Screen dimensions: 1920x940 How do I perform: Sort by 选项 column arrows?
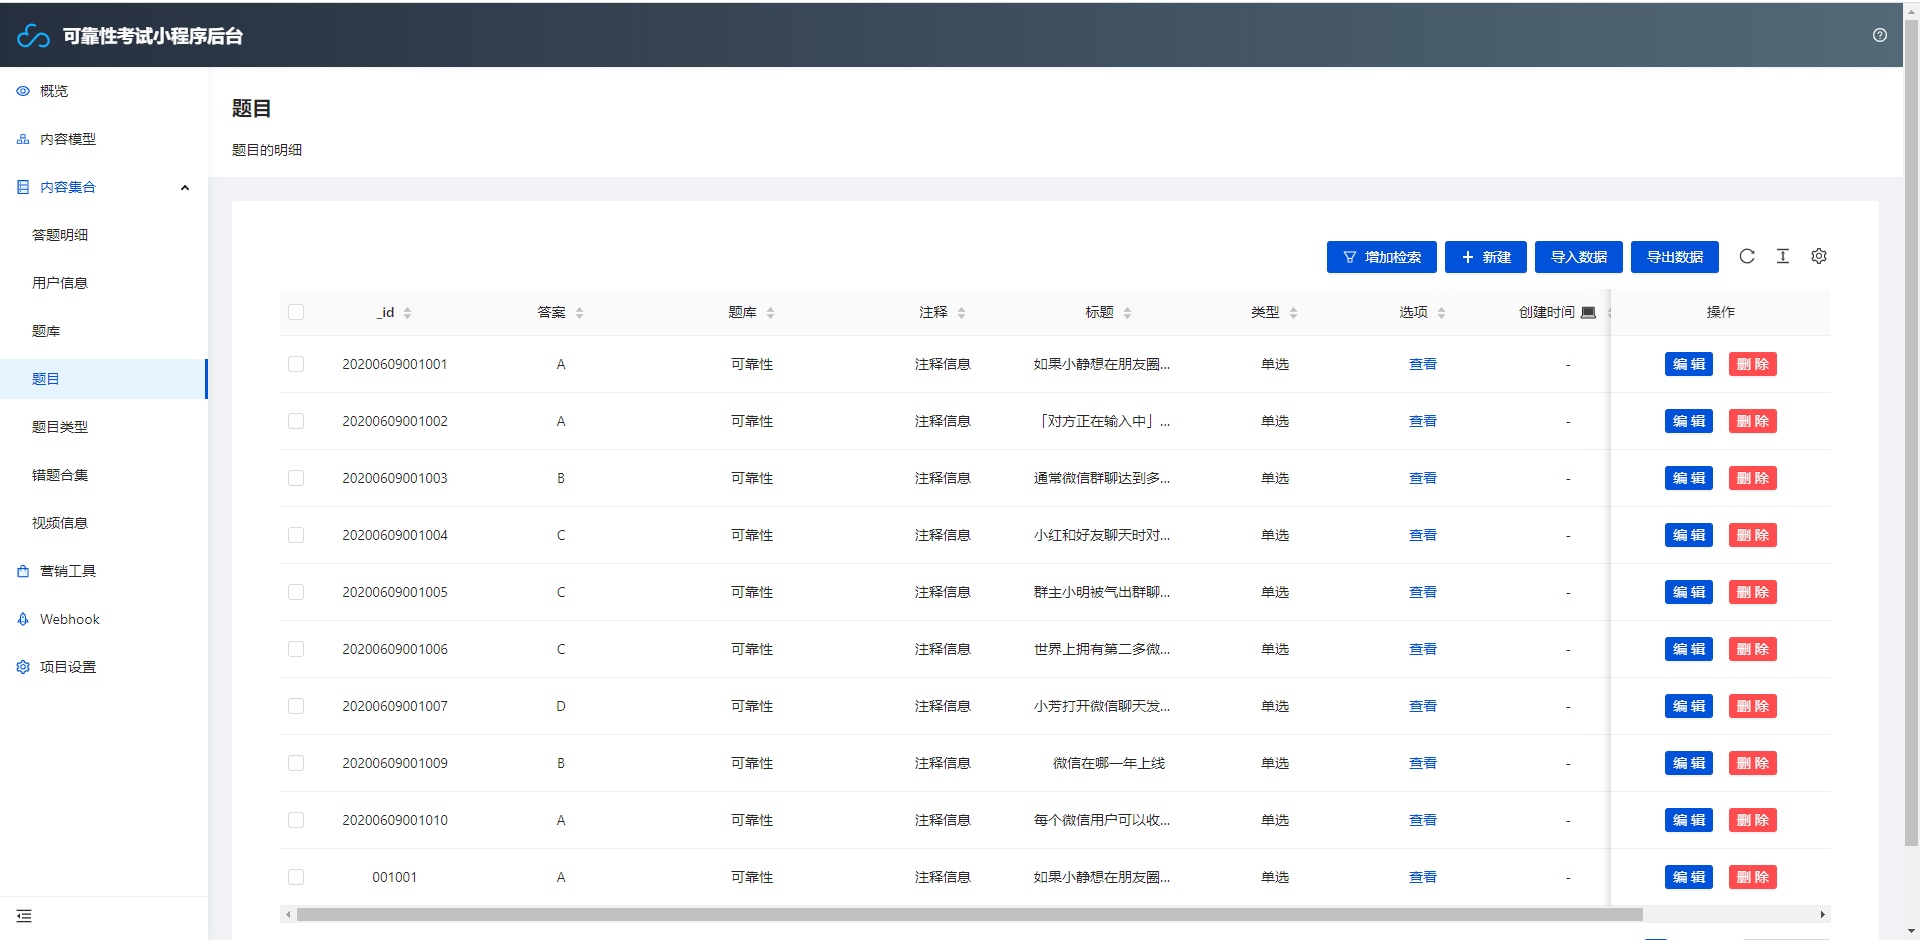pos(1442,313)
